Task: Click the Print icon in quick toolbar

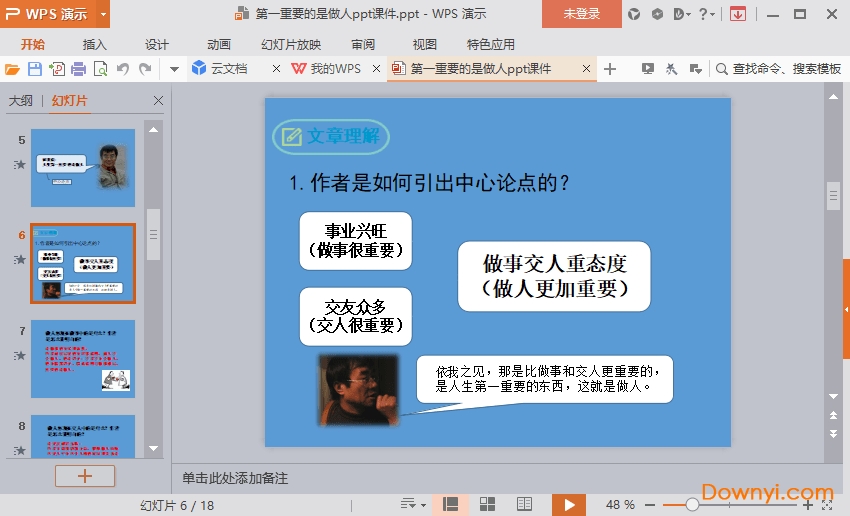Action: [79, 69]
